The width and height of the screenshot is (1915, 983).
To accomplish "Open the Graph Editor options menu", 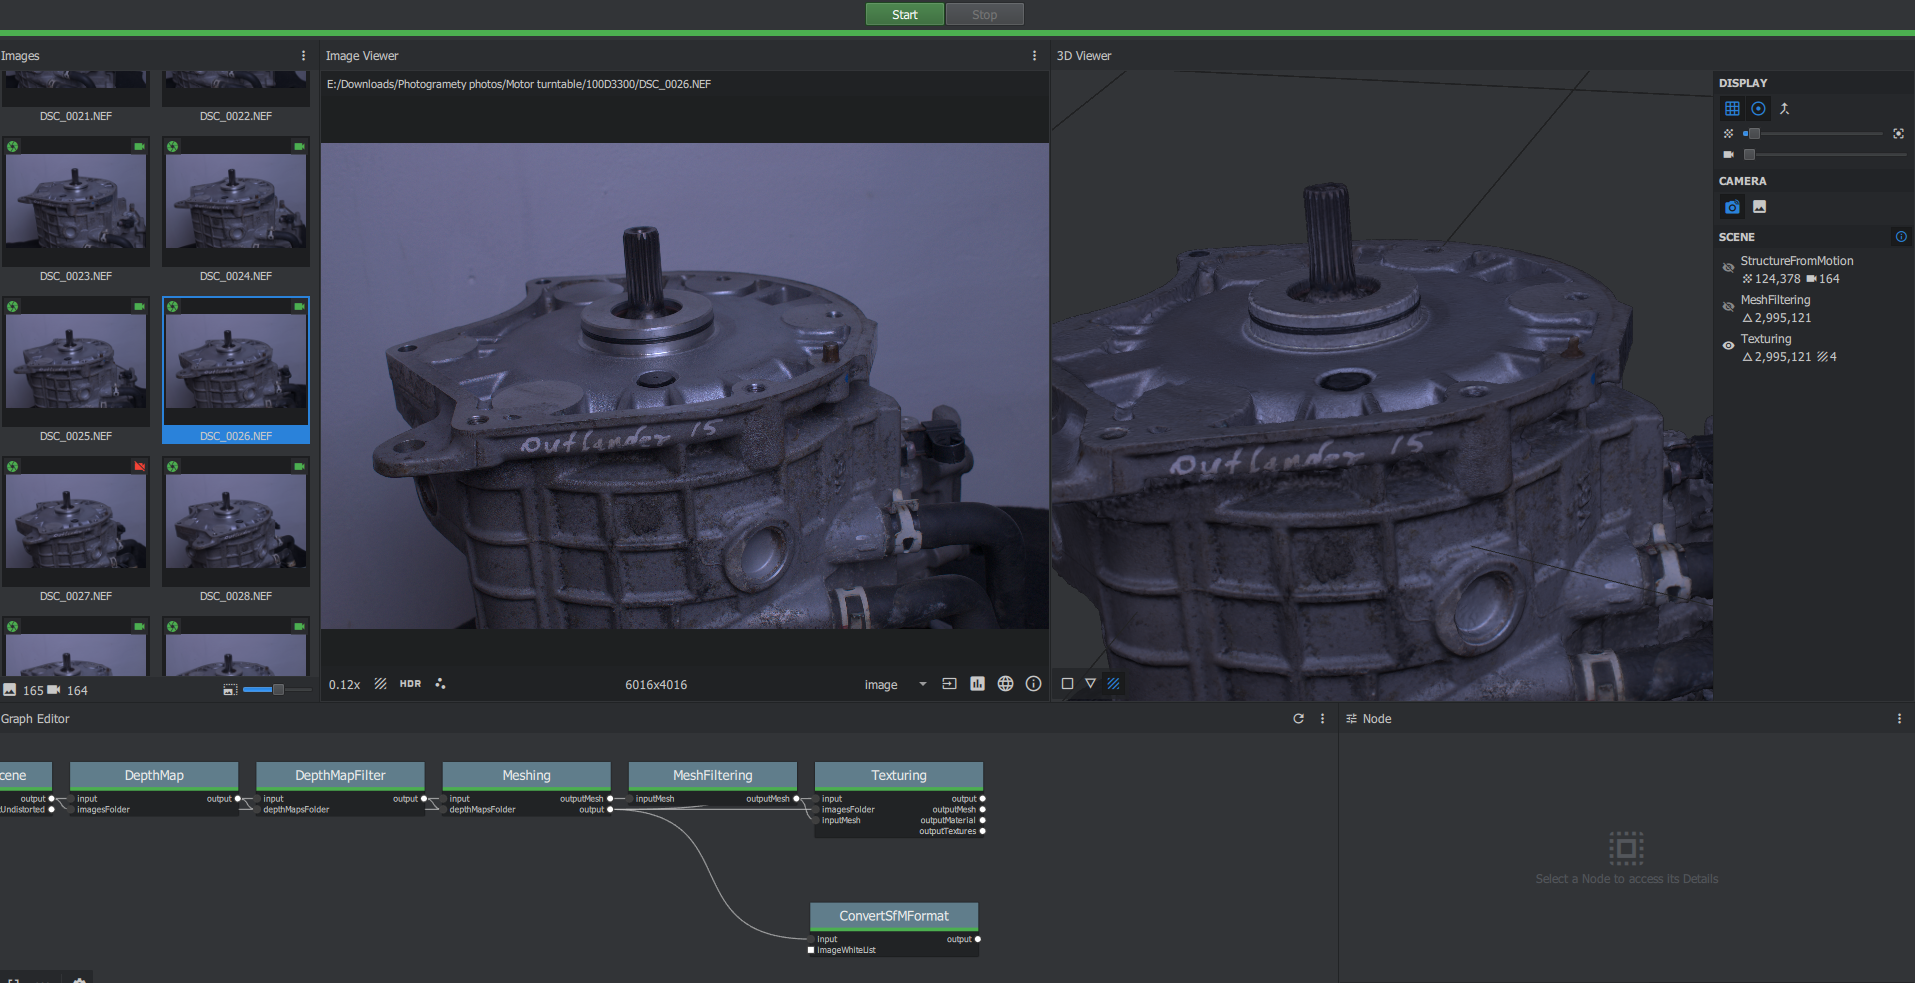I will pos(1322,719).
